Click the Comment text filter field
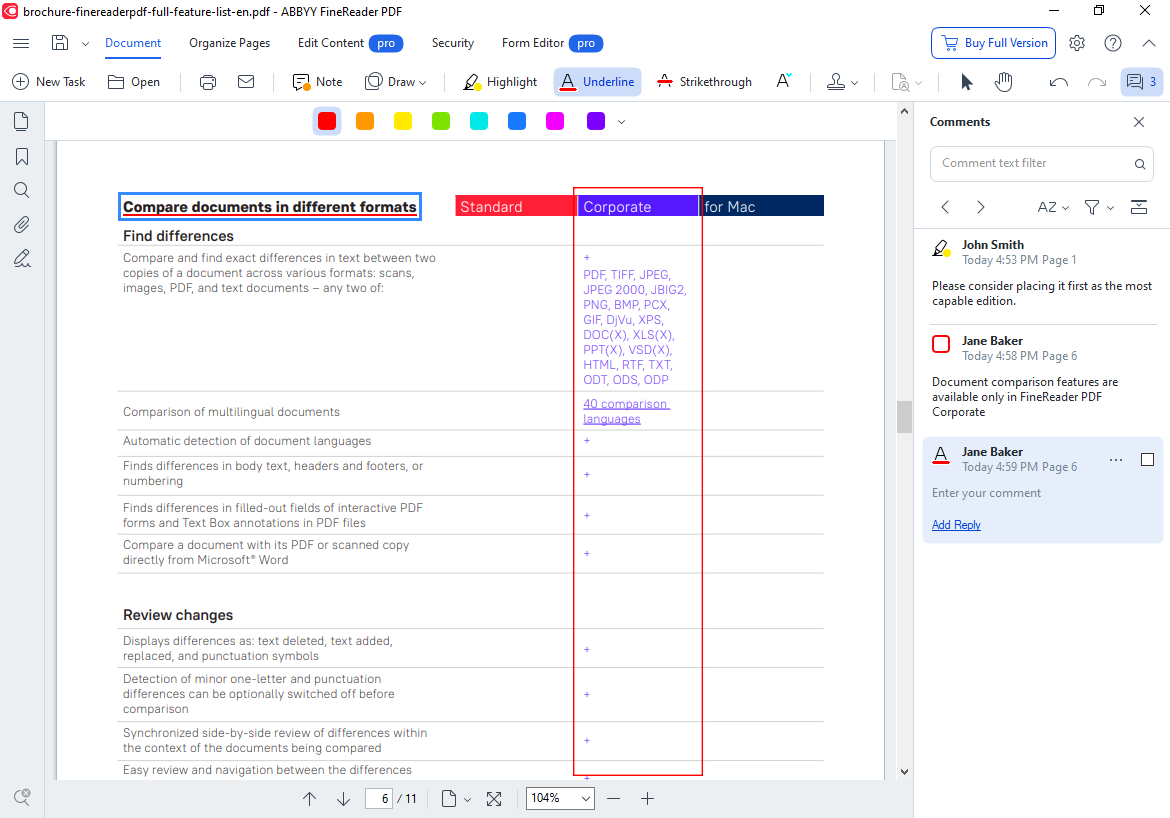The image size is (1170, 818). point(1042,163)
